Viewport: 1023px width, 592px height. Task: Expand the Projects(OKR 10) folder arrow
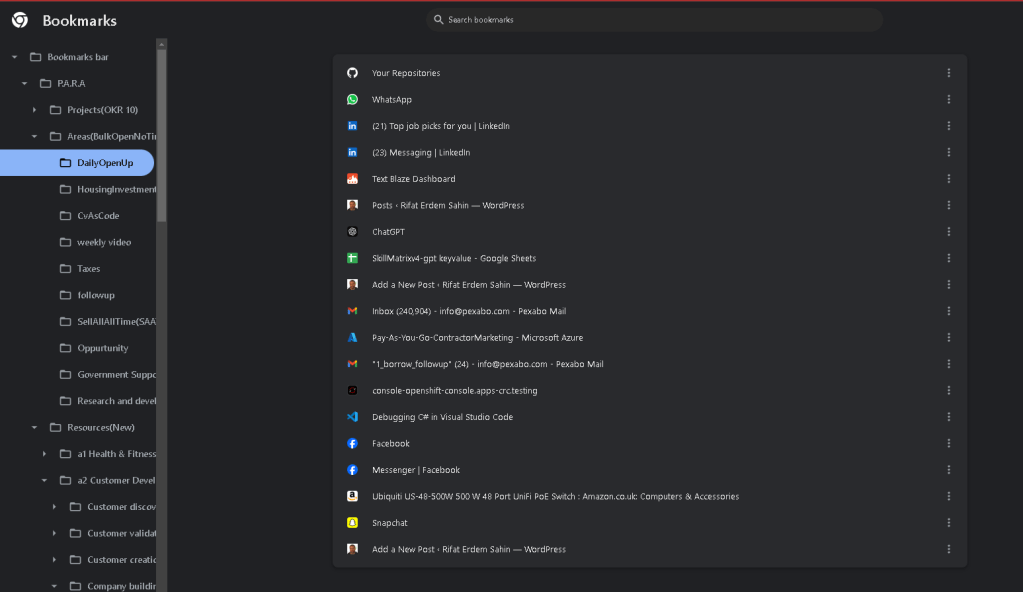(35, 110)
